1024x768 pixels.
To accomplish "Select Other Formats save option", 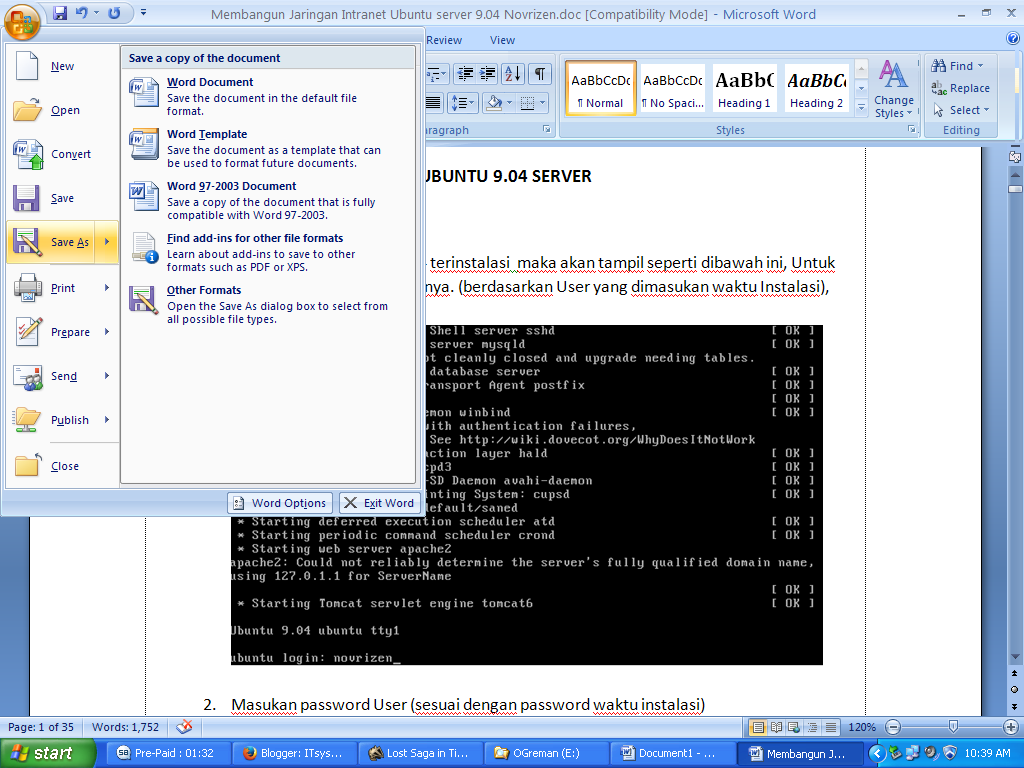I will pos(268,304).
